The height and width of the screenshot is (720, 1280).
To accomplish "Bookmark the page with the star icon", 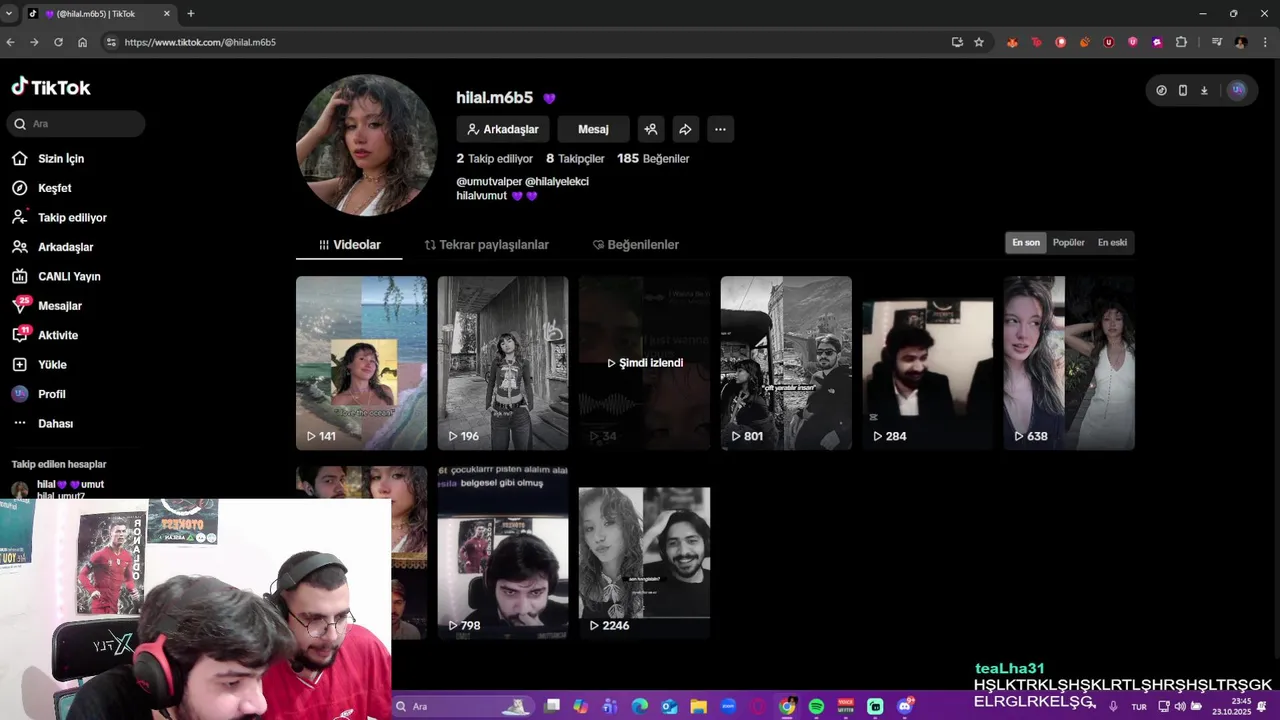I will pos(979,42).
